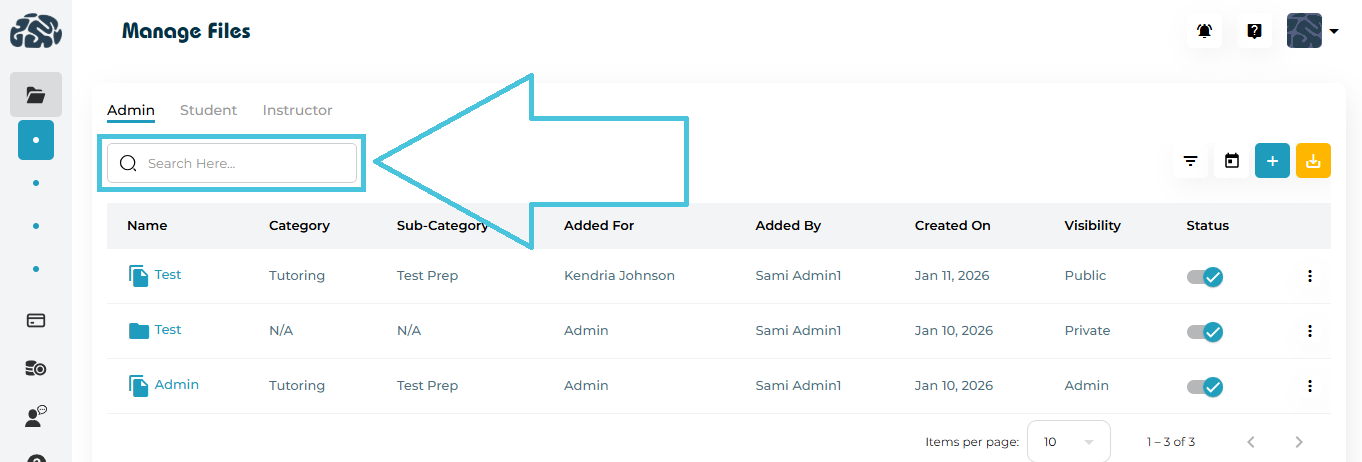The width and height of the screenshot is (1362, 462).
Task: Open three-dot menu for Kendria Johnson row
Action: click(1310, 276)
